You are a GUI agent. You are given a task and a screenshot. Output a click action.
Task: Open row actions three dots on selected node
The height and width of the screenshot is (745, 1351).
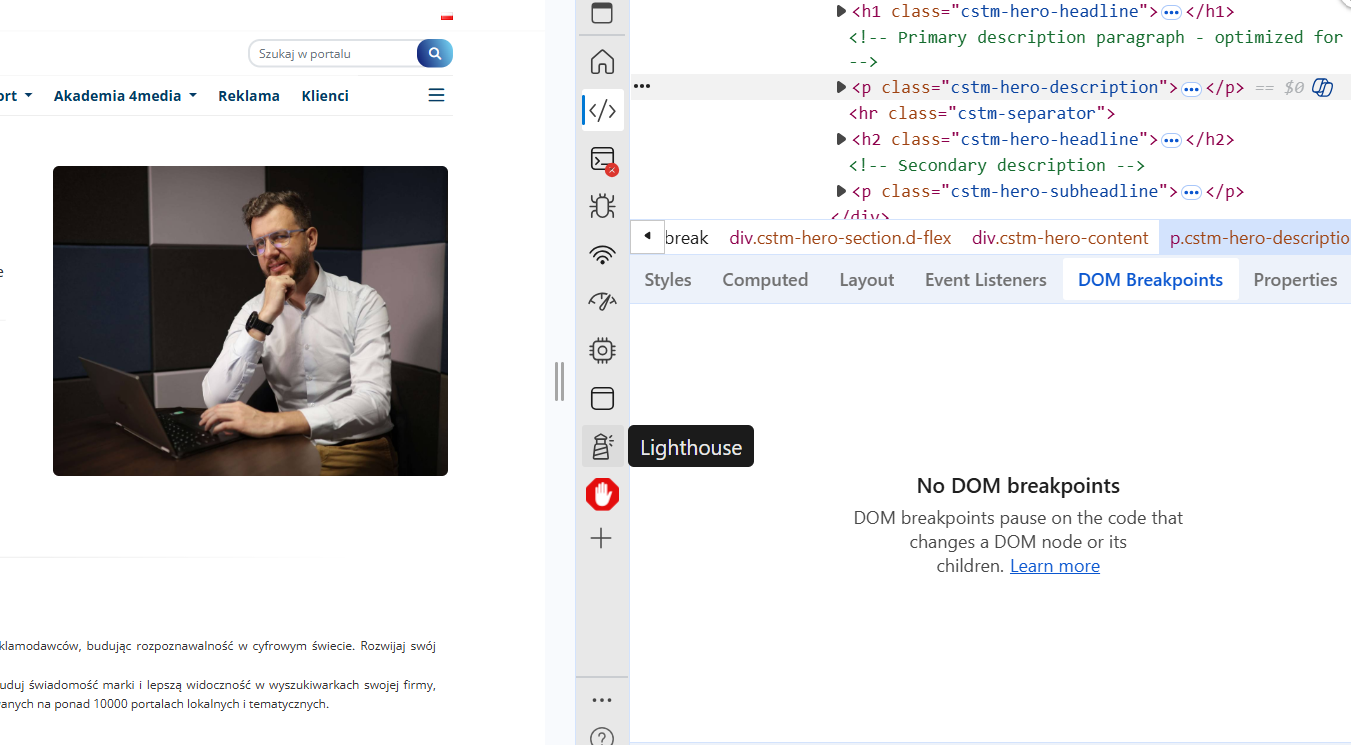tap(642, 87)
